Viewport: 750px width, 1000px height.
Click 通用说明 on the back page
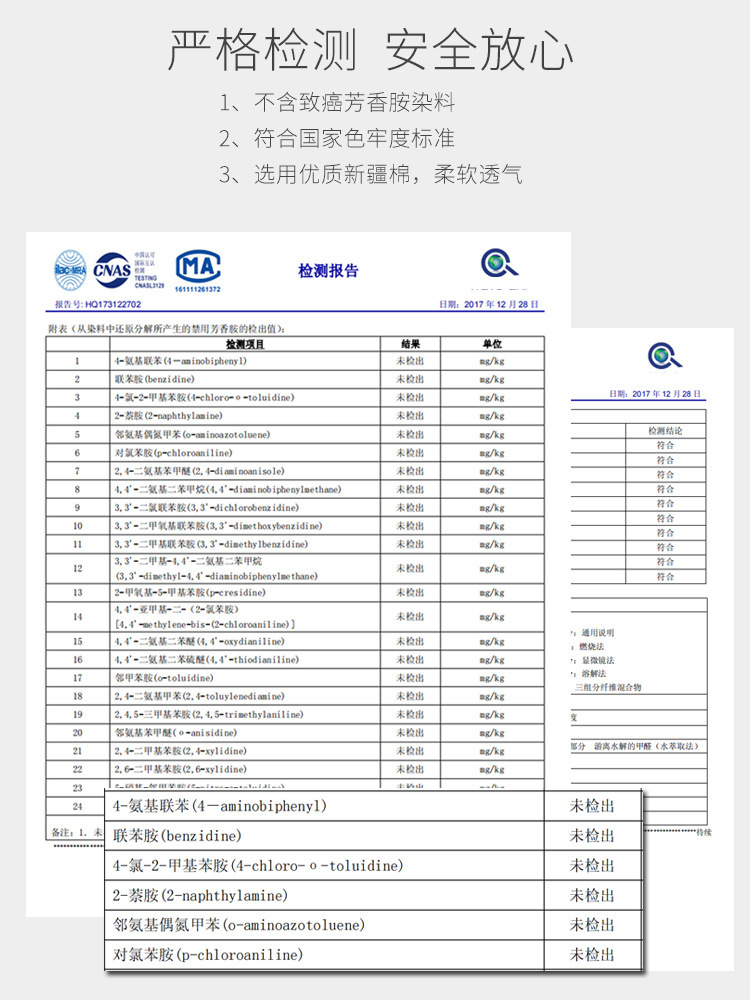(598, 633)
